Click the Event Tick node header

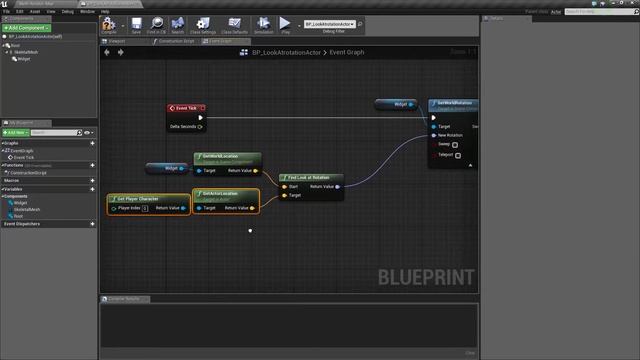pos(186,108)
